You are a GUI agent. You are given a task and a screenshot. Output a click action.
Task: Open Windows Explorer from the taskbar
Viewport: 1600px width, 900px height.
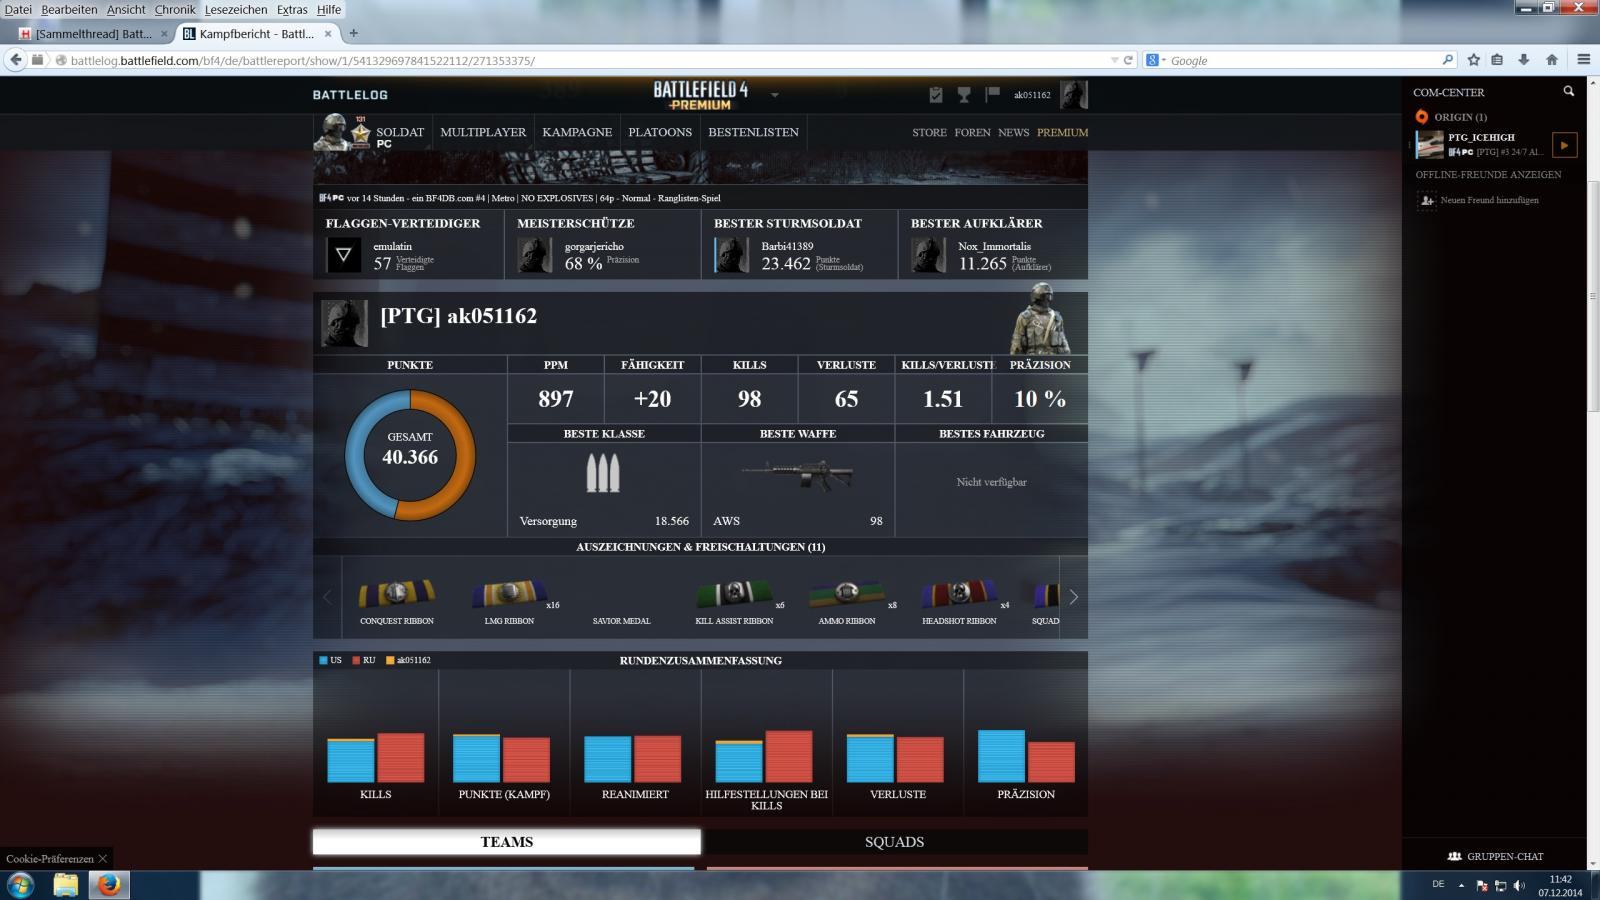tap(65, 885)
